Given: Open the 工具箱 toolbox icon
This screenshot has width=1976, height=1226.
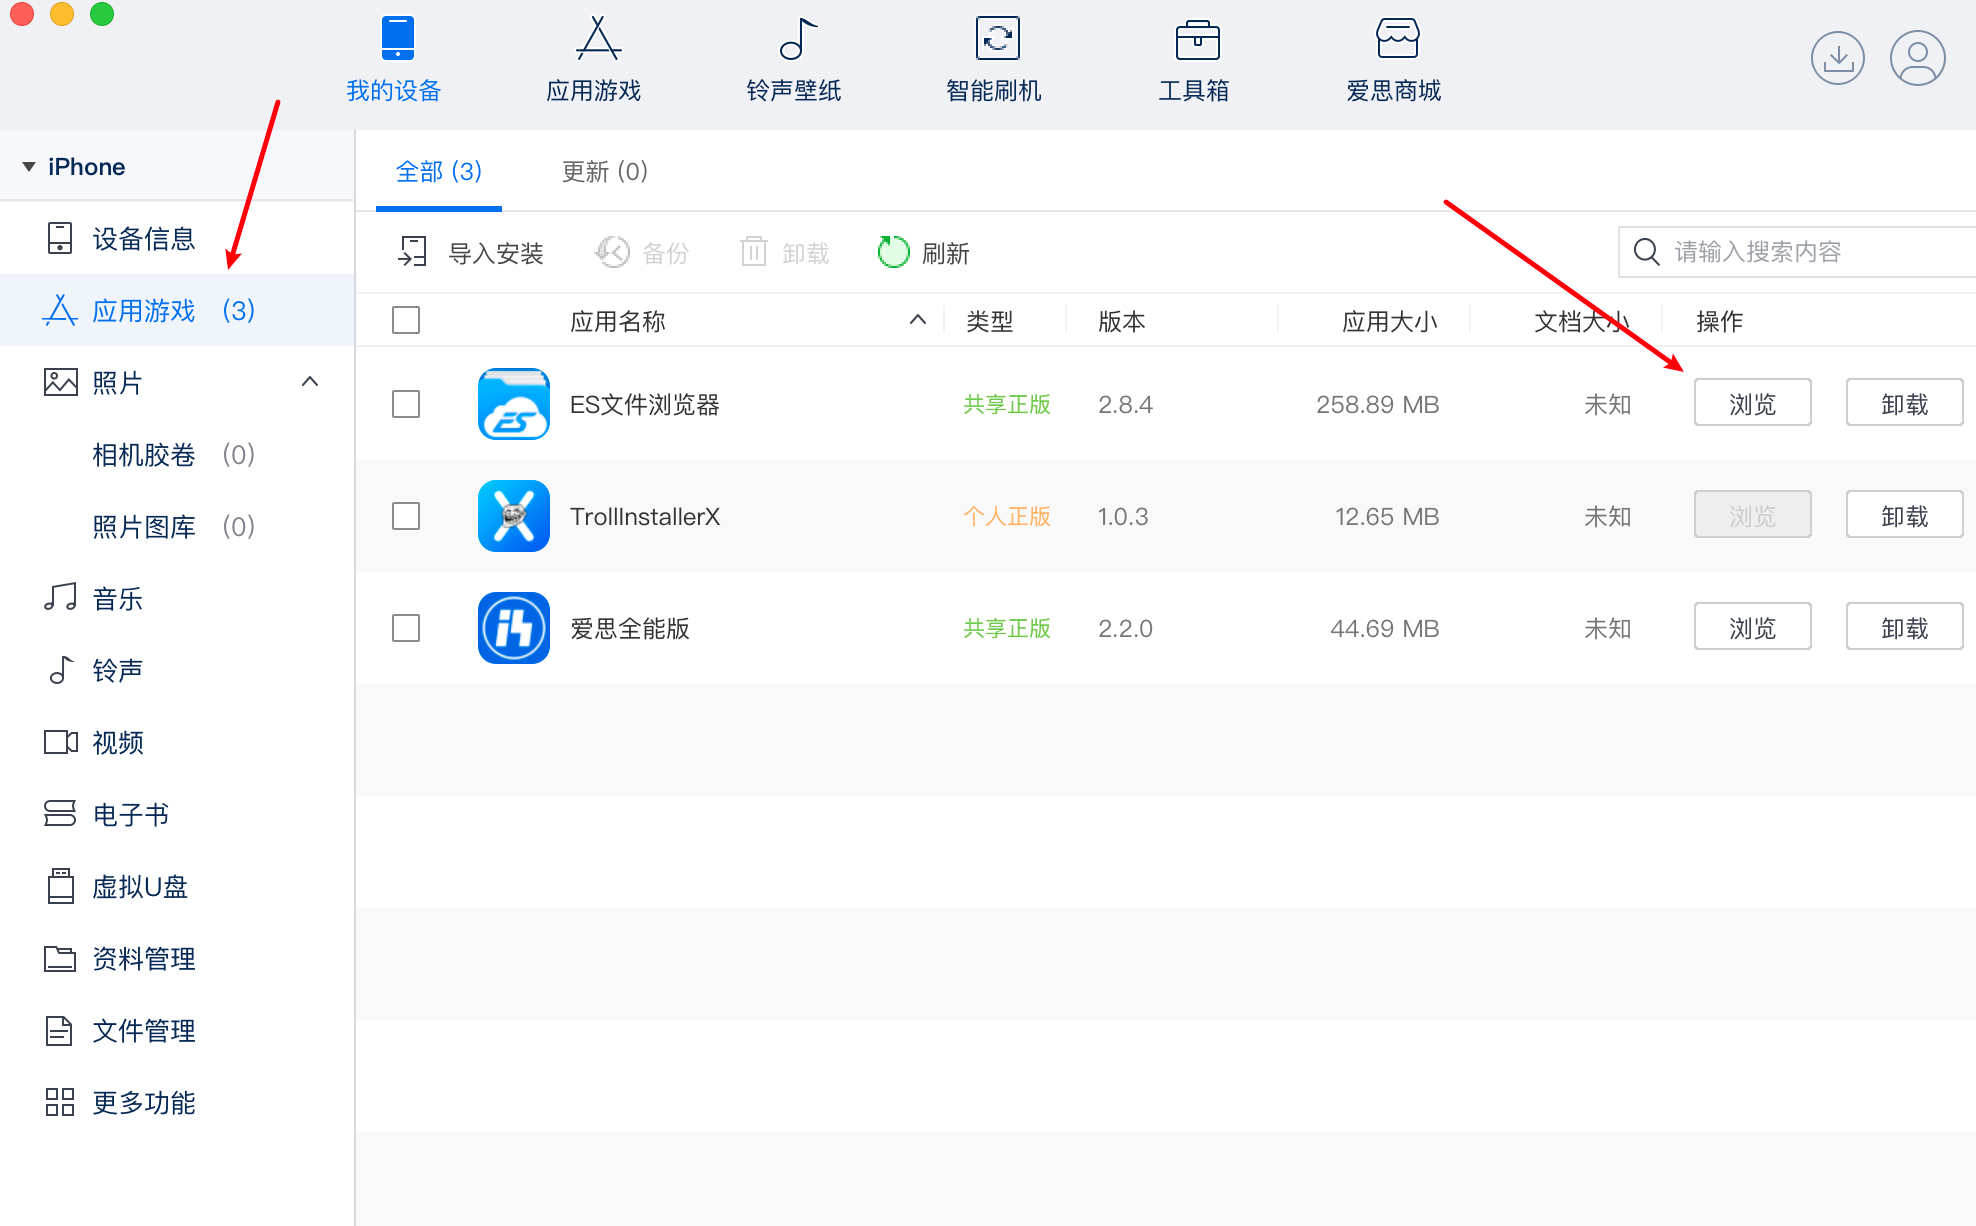Looking at the screenshot, I should coord(1197,39).
